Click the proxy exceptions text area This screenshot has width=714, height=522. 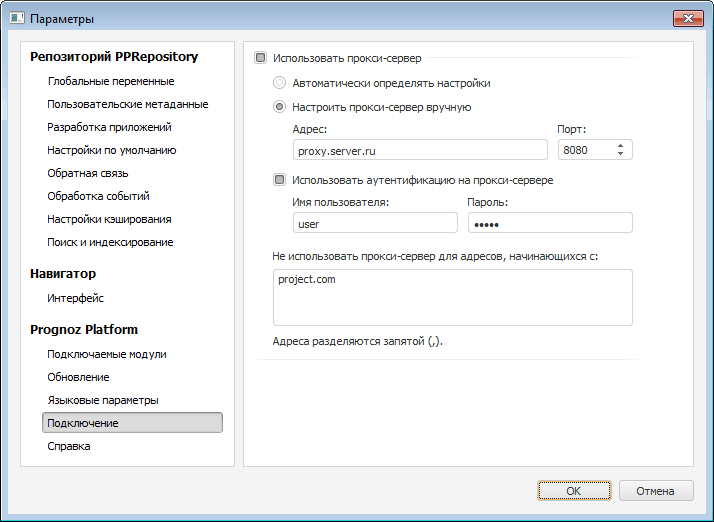(453, 297)
